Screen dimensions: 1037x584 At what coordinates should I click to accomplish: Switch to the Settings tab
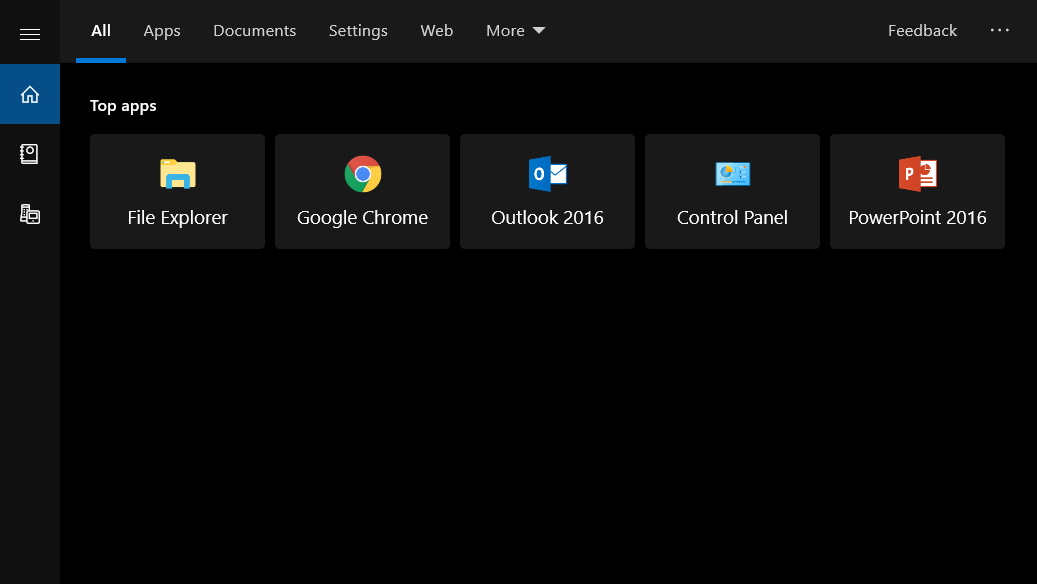tap(358, 31)
